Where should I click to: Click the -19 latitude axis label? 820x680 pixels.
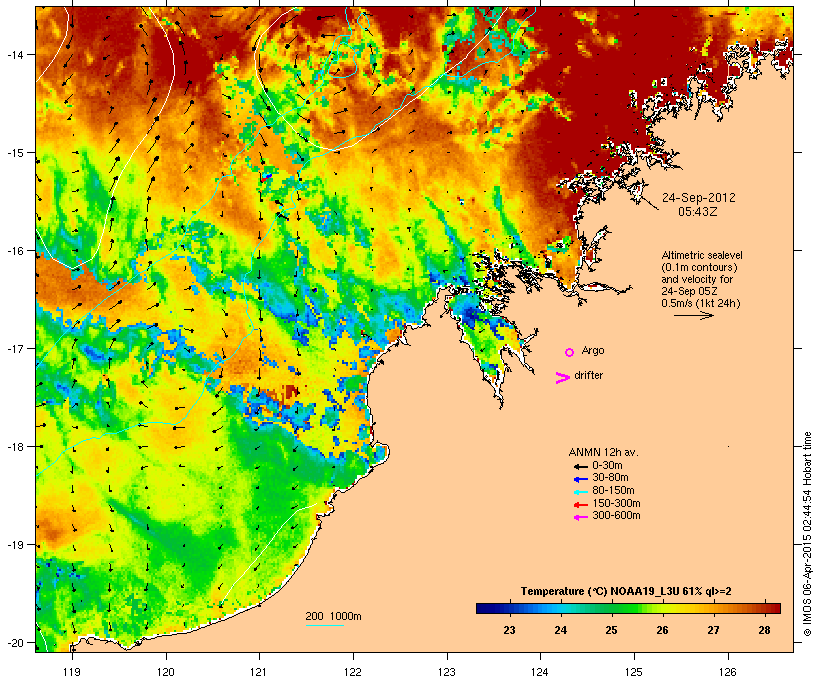[14, 545]
